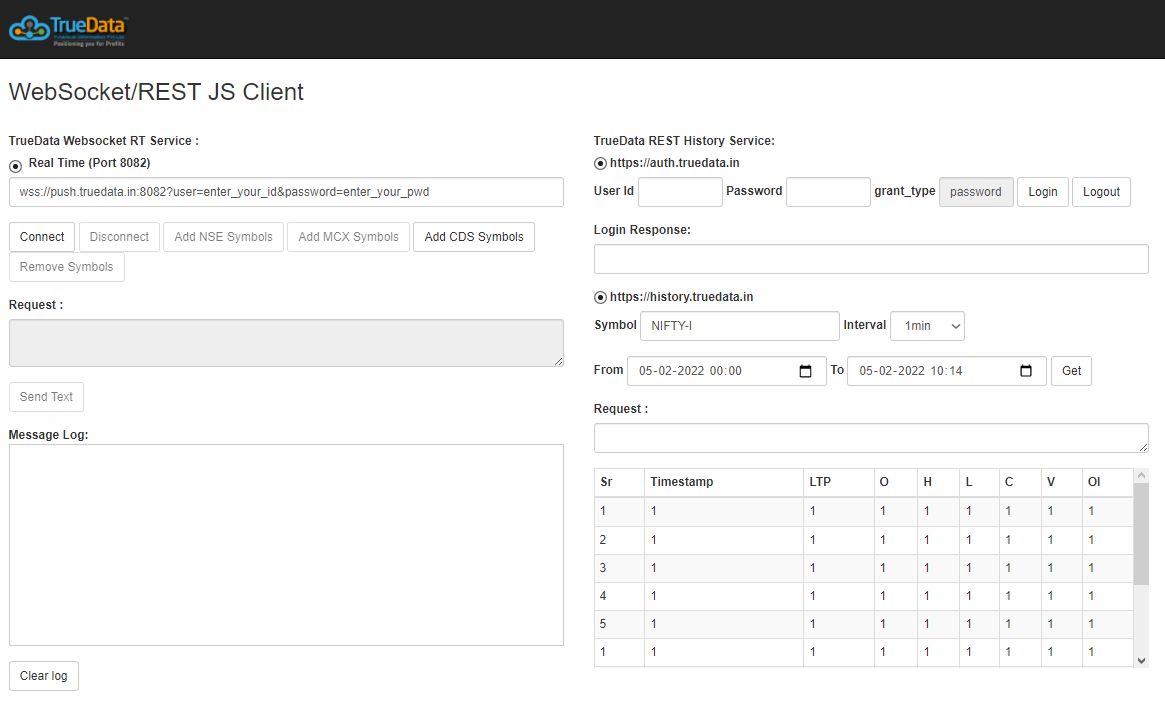Click the REST history Request text area
This screenshot has height=703, width=1165.
pos(871,438)
